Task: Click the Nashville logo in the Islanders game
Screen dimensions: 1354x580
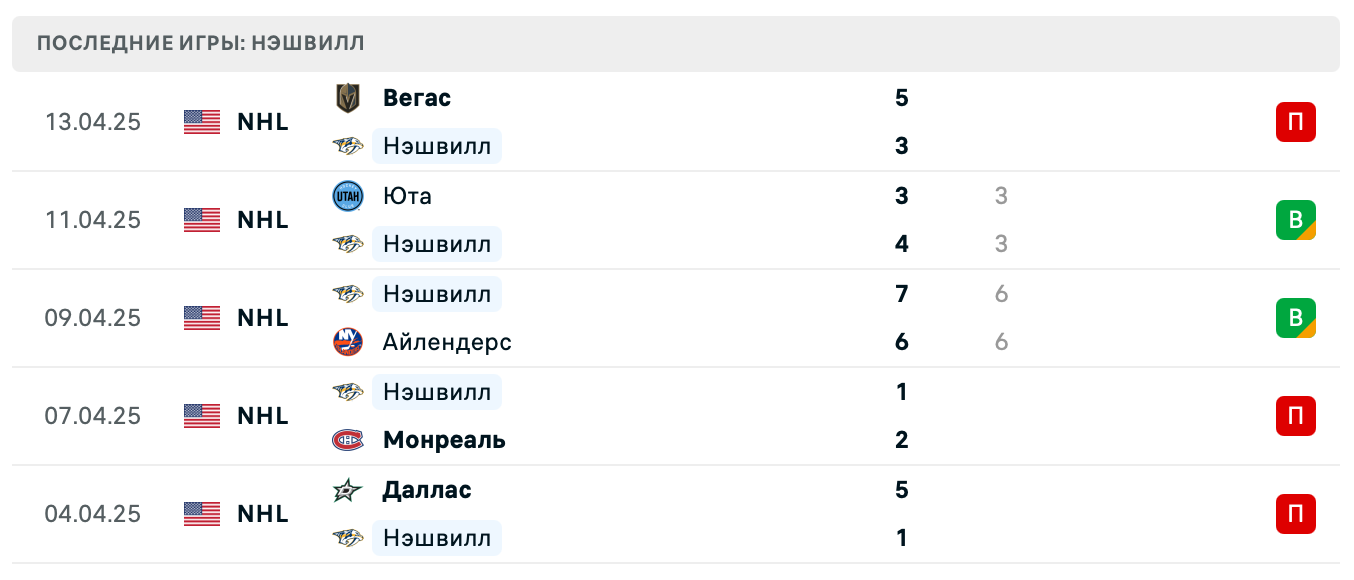Action: 347,294
